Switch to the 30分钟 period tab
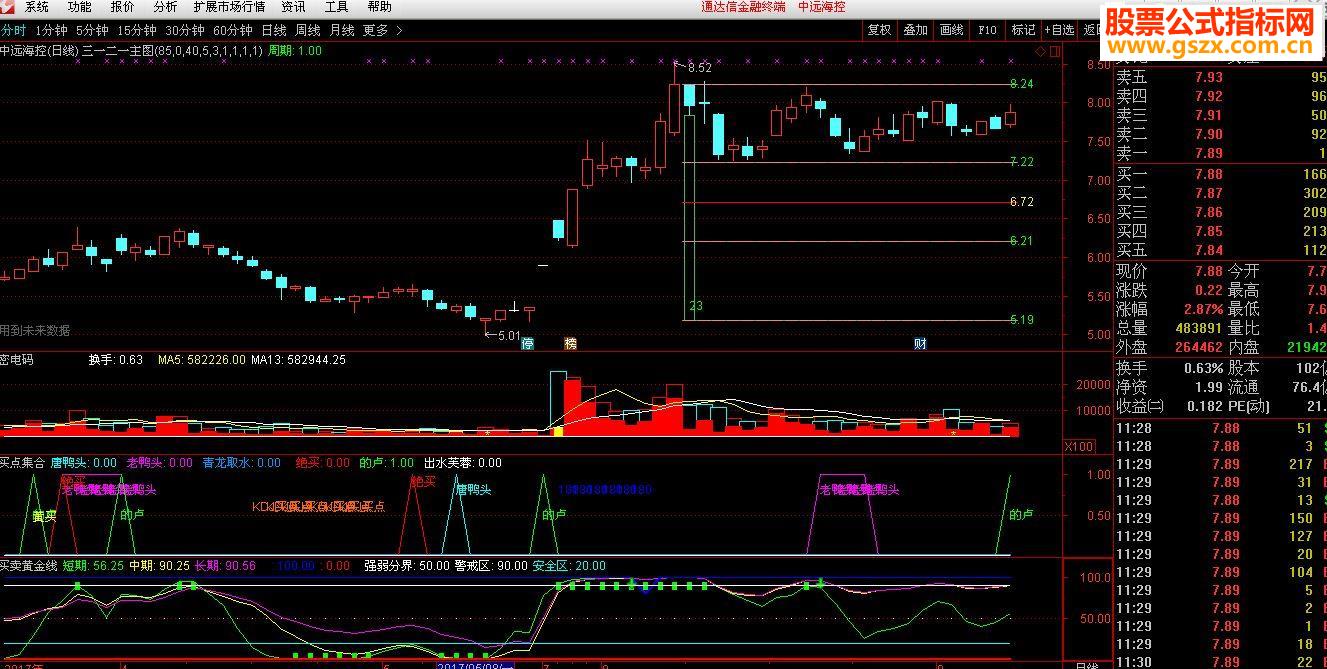This screenshot has height=669, width=1327. (185, 30)
